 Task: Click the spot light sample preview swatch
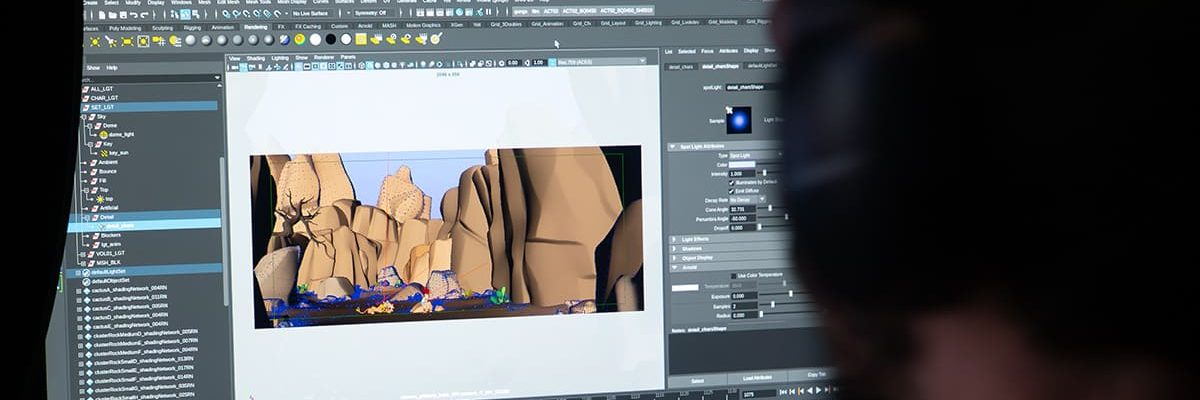pyautogui.click(x=739, y=120)
